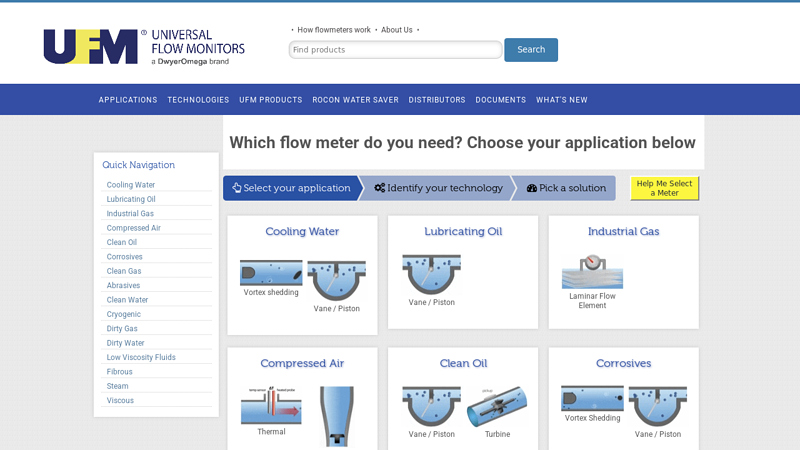
Task: Open 'How flowmeters work' link
Action: pos(334,30)
